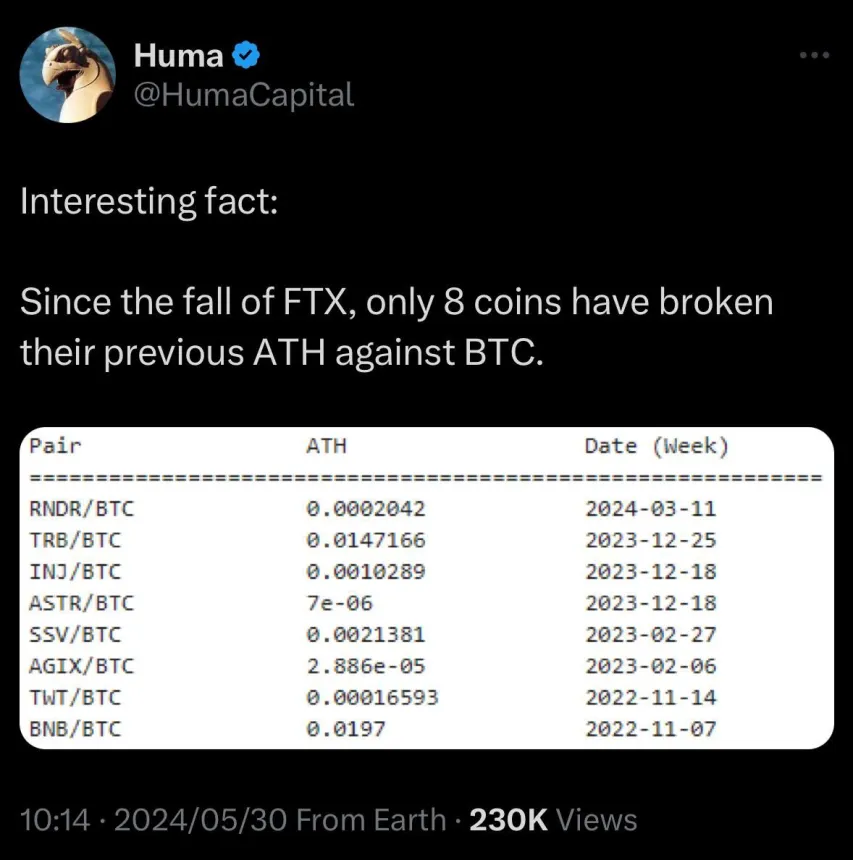
Task: Open the ATH table image attachment
Action: coord(426,586)
